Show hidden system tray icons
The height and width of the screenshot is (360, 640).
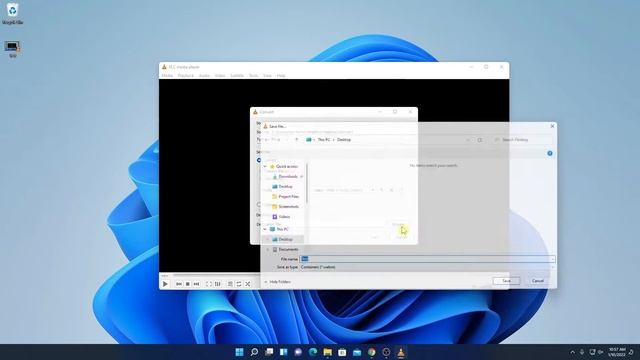point(572,352)
